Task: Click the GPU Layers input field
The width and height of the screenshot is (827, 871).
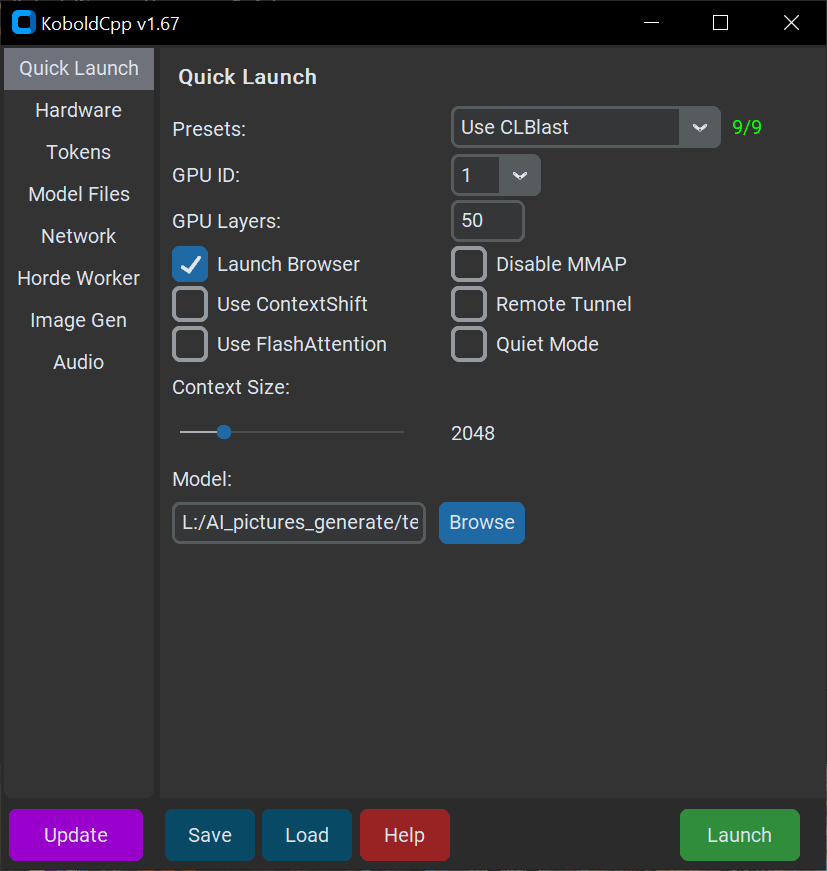Action: (x=488, y=221)
